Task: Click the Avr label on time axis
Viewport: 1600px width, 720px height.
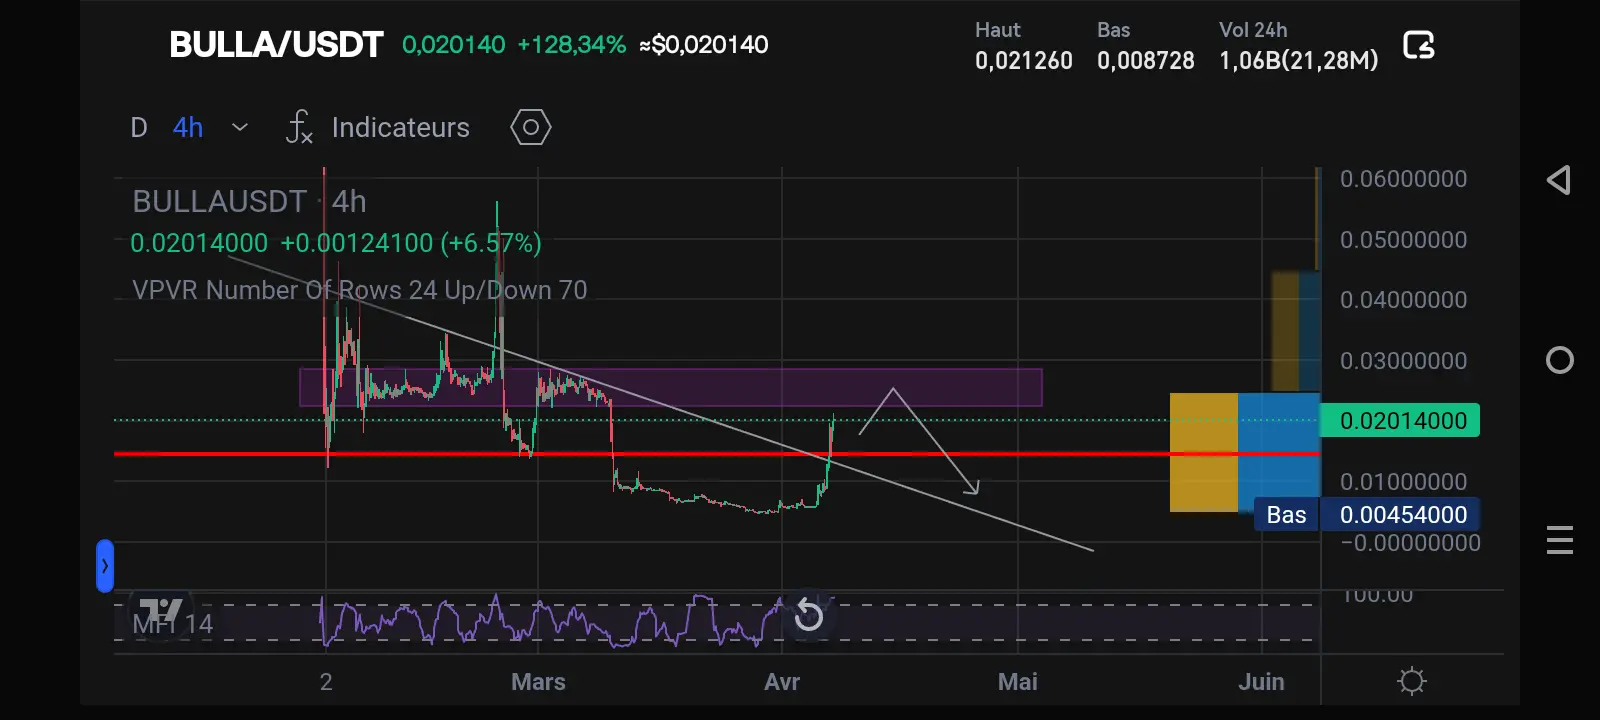Action: click(782, 682)
